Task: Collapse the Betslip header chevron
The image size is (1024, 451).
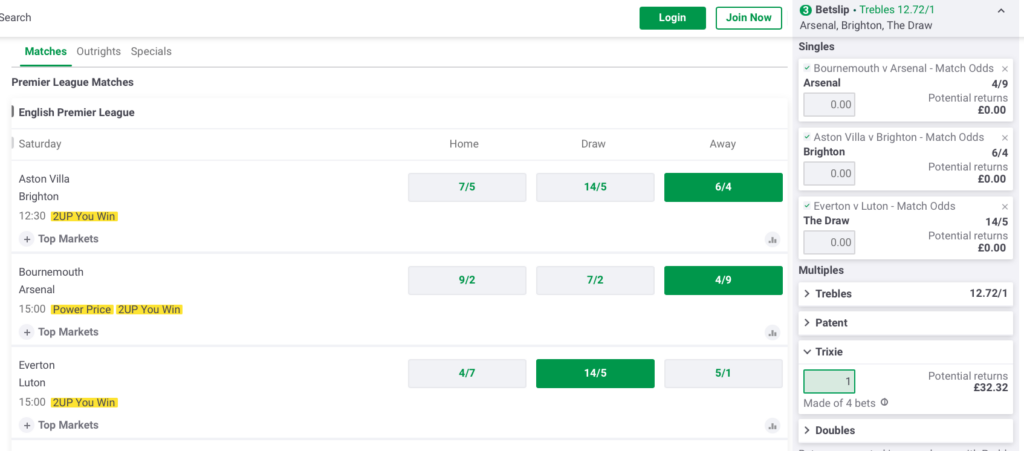Action: 1002,10
